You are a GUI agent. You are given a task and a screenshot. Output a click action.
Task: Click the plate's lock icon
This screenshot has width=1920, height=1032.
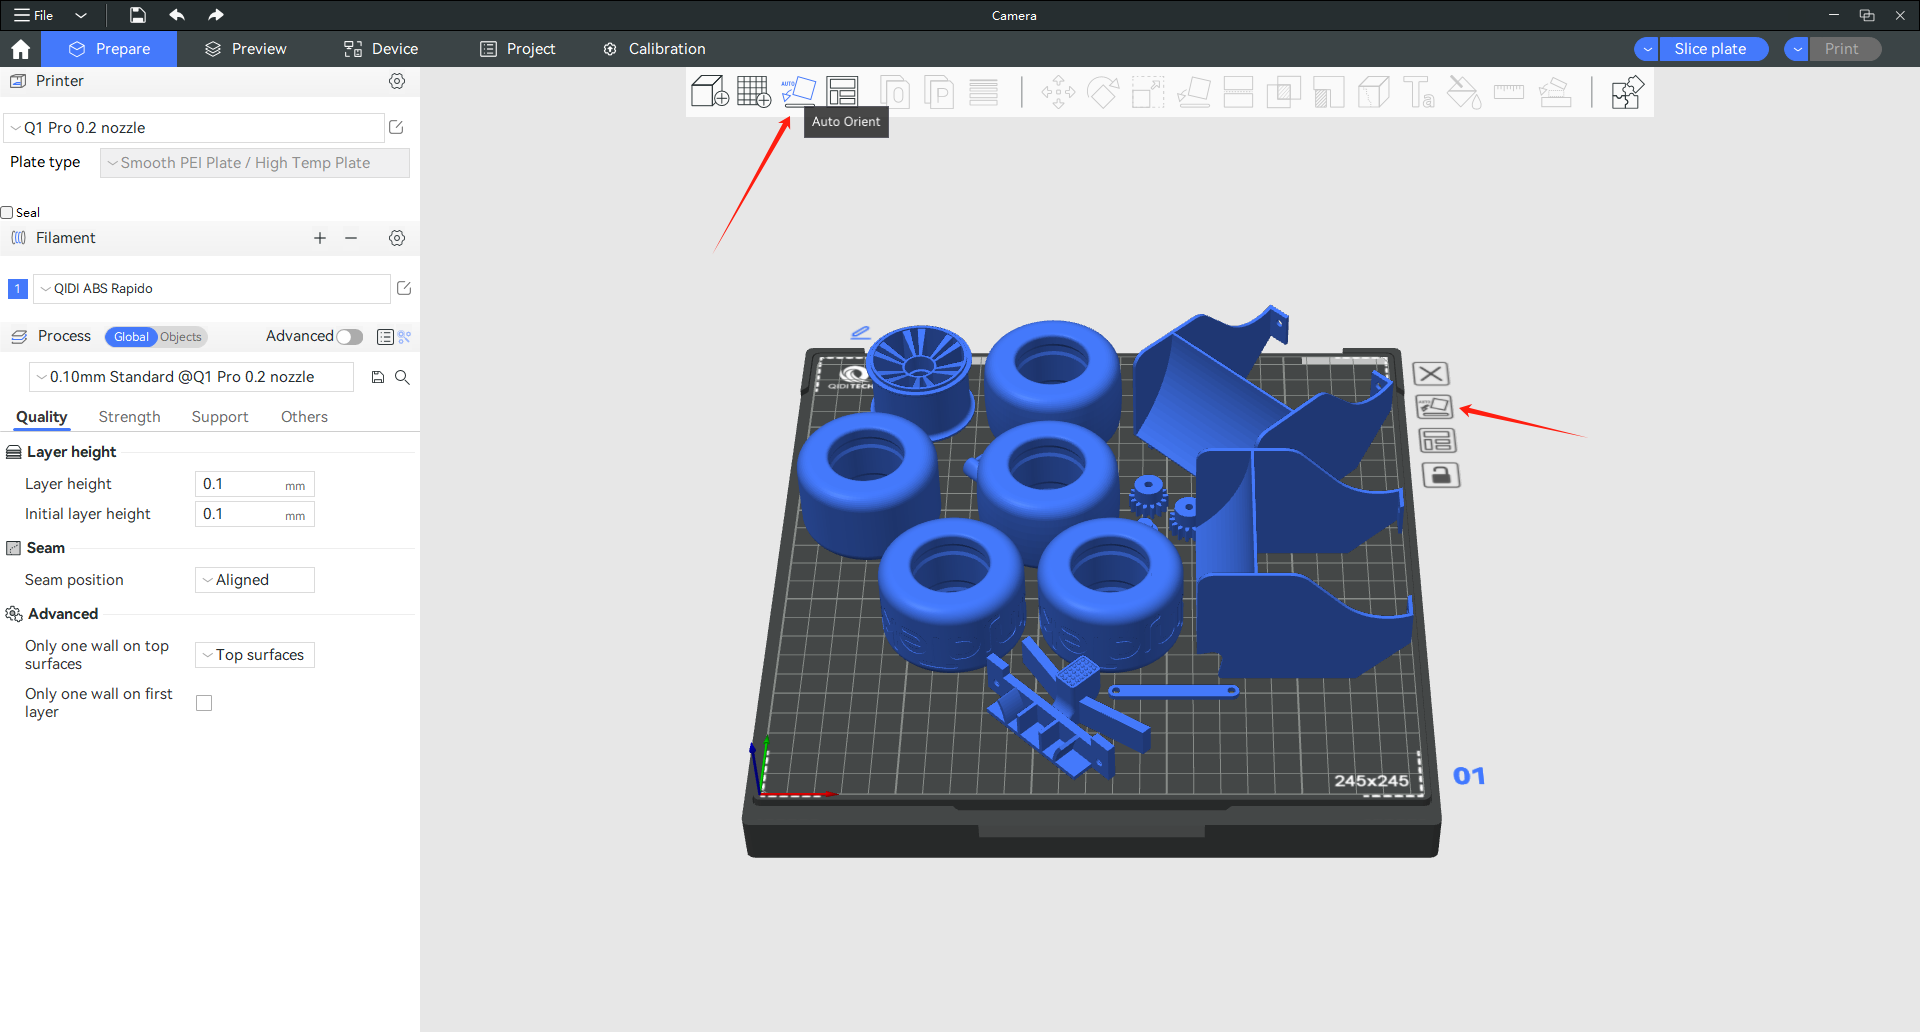tap(1440, 475)
